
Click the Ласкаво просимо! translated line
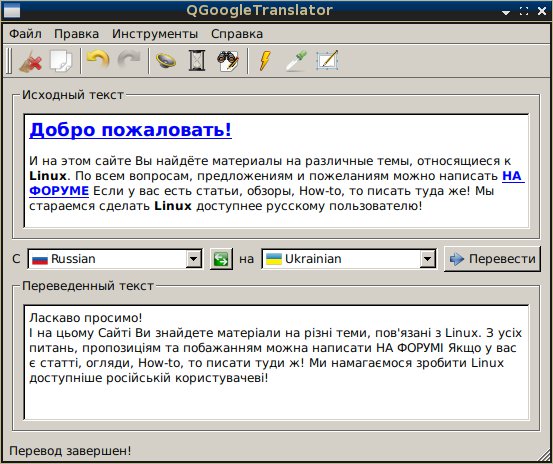pos(86,318)
